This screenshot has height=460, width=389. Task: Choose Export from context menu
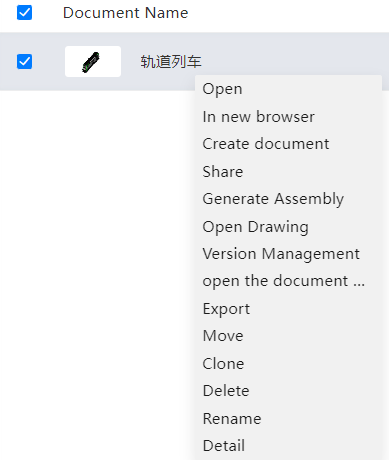click(226, 309)
